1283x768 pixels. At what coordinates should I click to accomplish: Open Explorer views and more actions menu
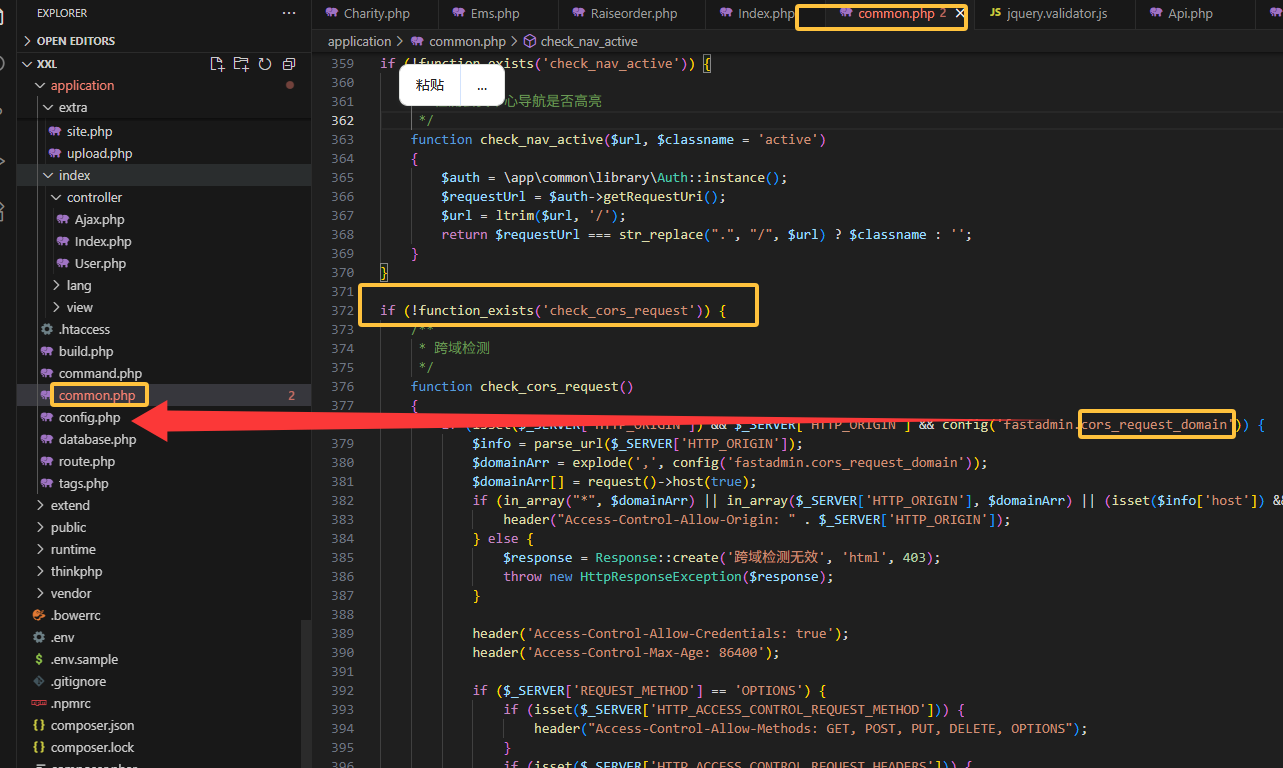coord(289,13)
